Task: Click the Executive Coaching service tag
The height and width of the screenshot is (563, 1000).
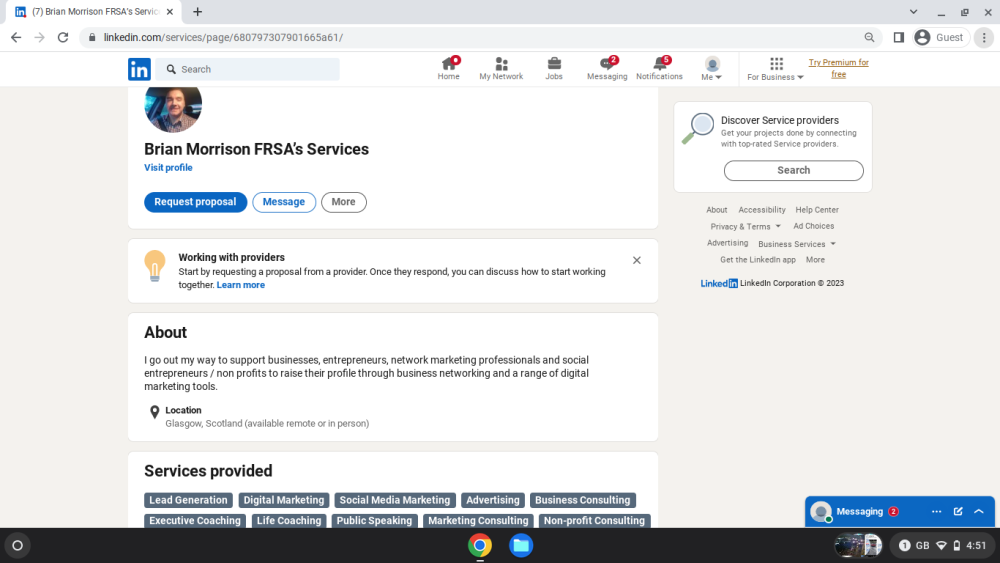Action: [x=195, y=521]
